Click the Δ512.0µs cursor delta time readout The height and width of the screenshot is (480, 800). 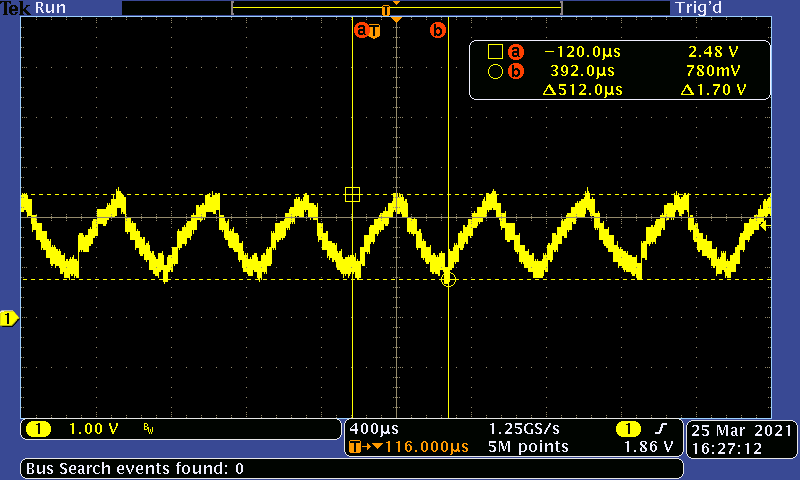click(x=582, y=90)
